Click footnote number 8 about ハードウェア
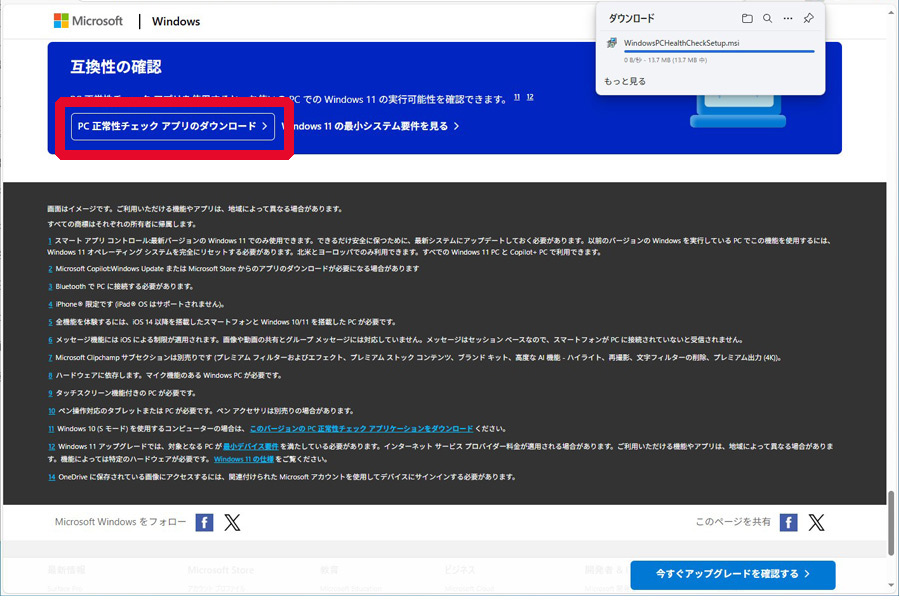Screen dimensions: 900x600 (51, 376)
